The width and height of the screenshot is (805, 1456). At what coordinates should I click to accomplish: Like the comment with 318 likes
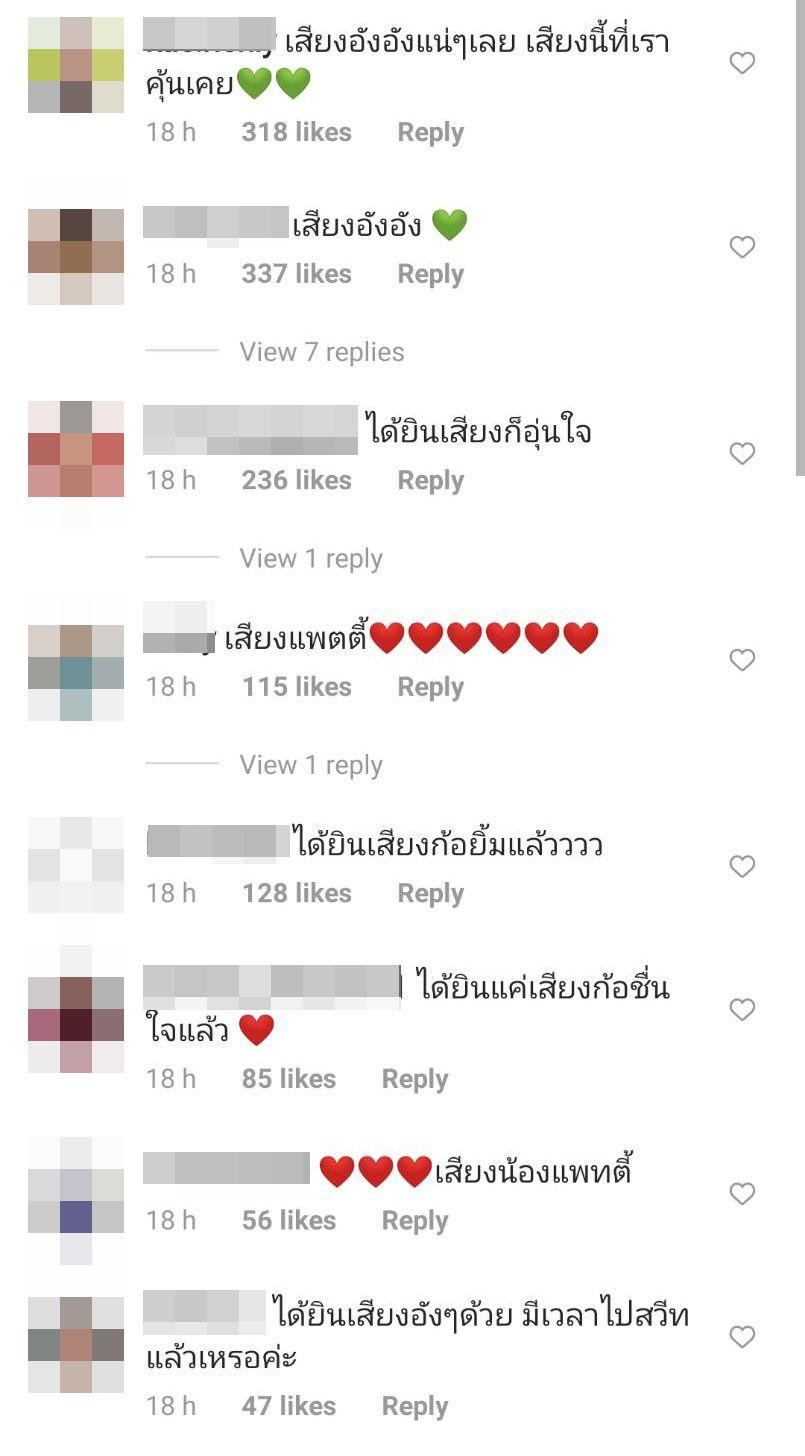pyautogui.click(x=741, y=64)
